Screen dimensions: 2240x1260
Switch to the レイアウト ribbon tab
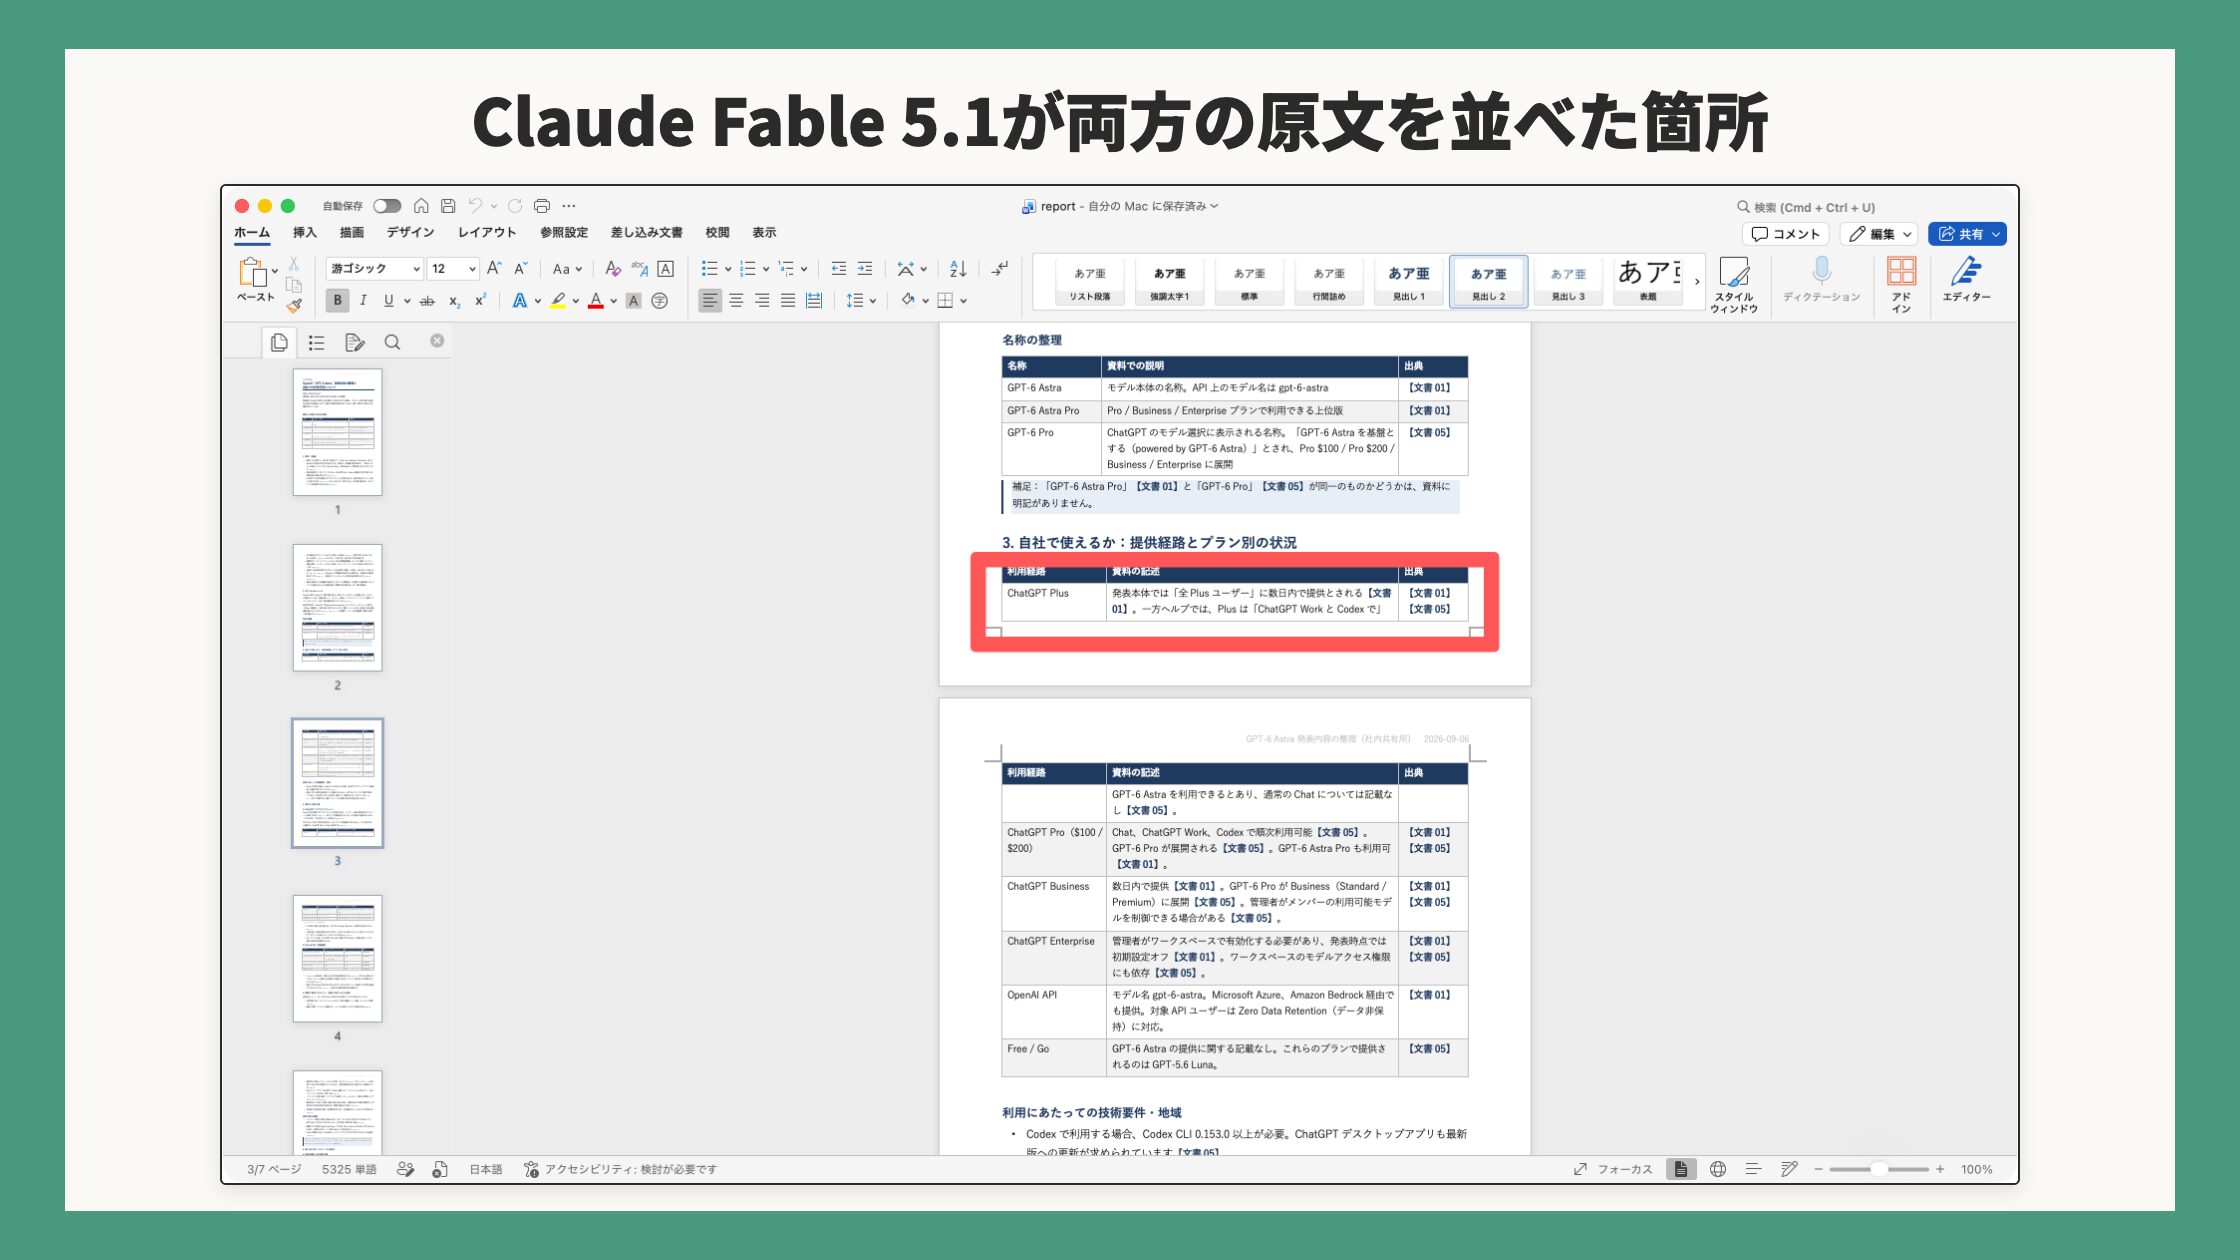click(x=487, y=232)
